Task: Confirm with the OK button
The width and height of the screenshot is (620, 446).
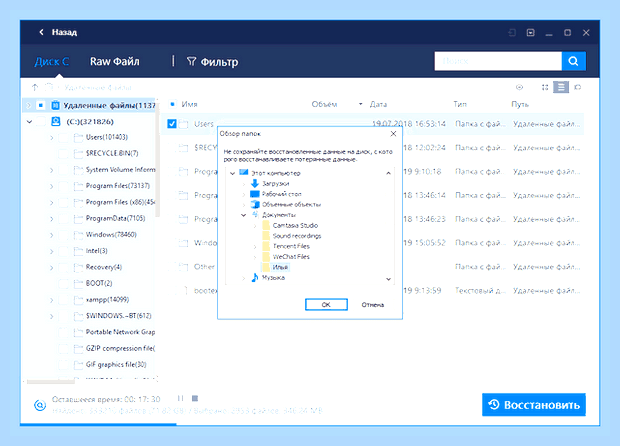Action: (326, 304)
